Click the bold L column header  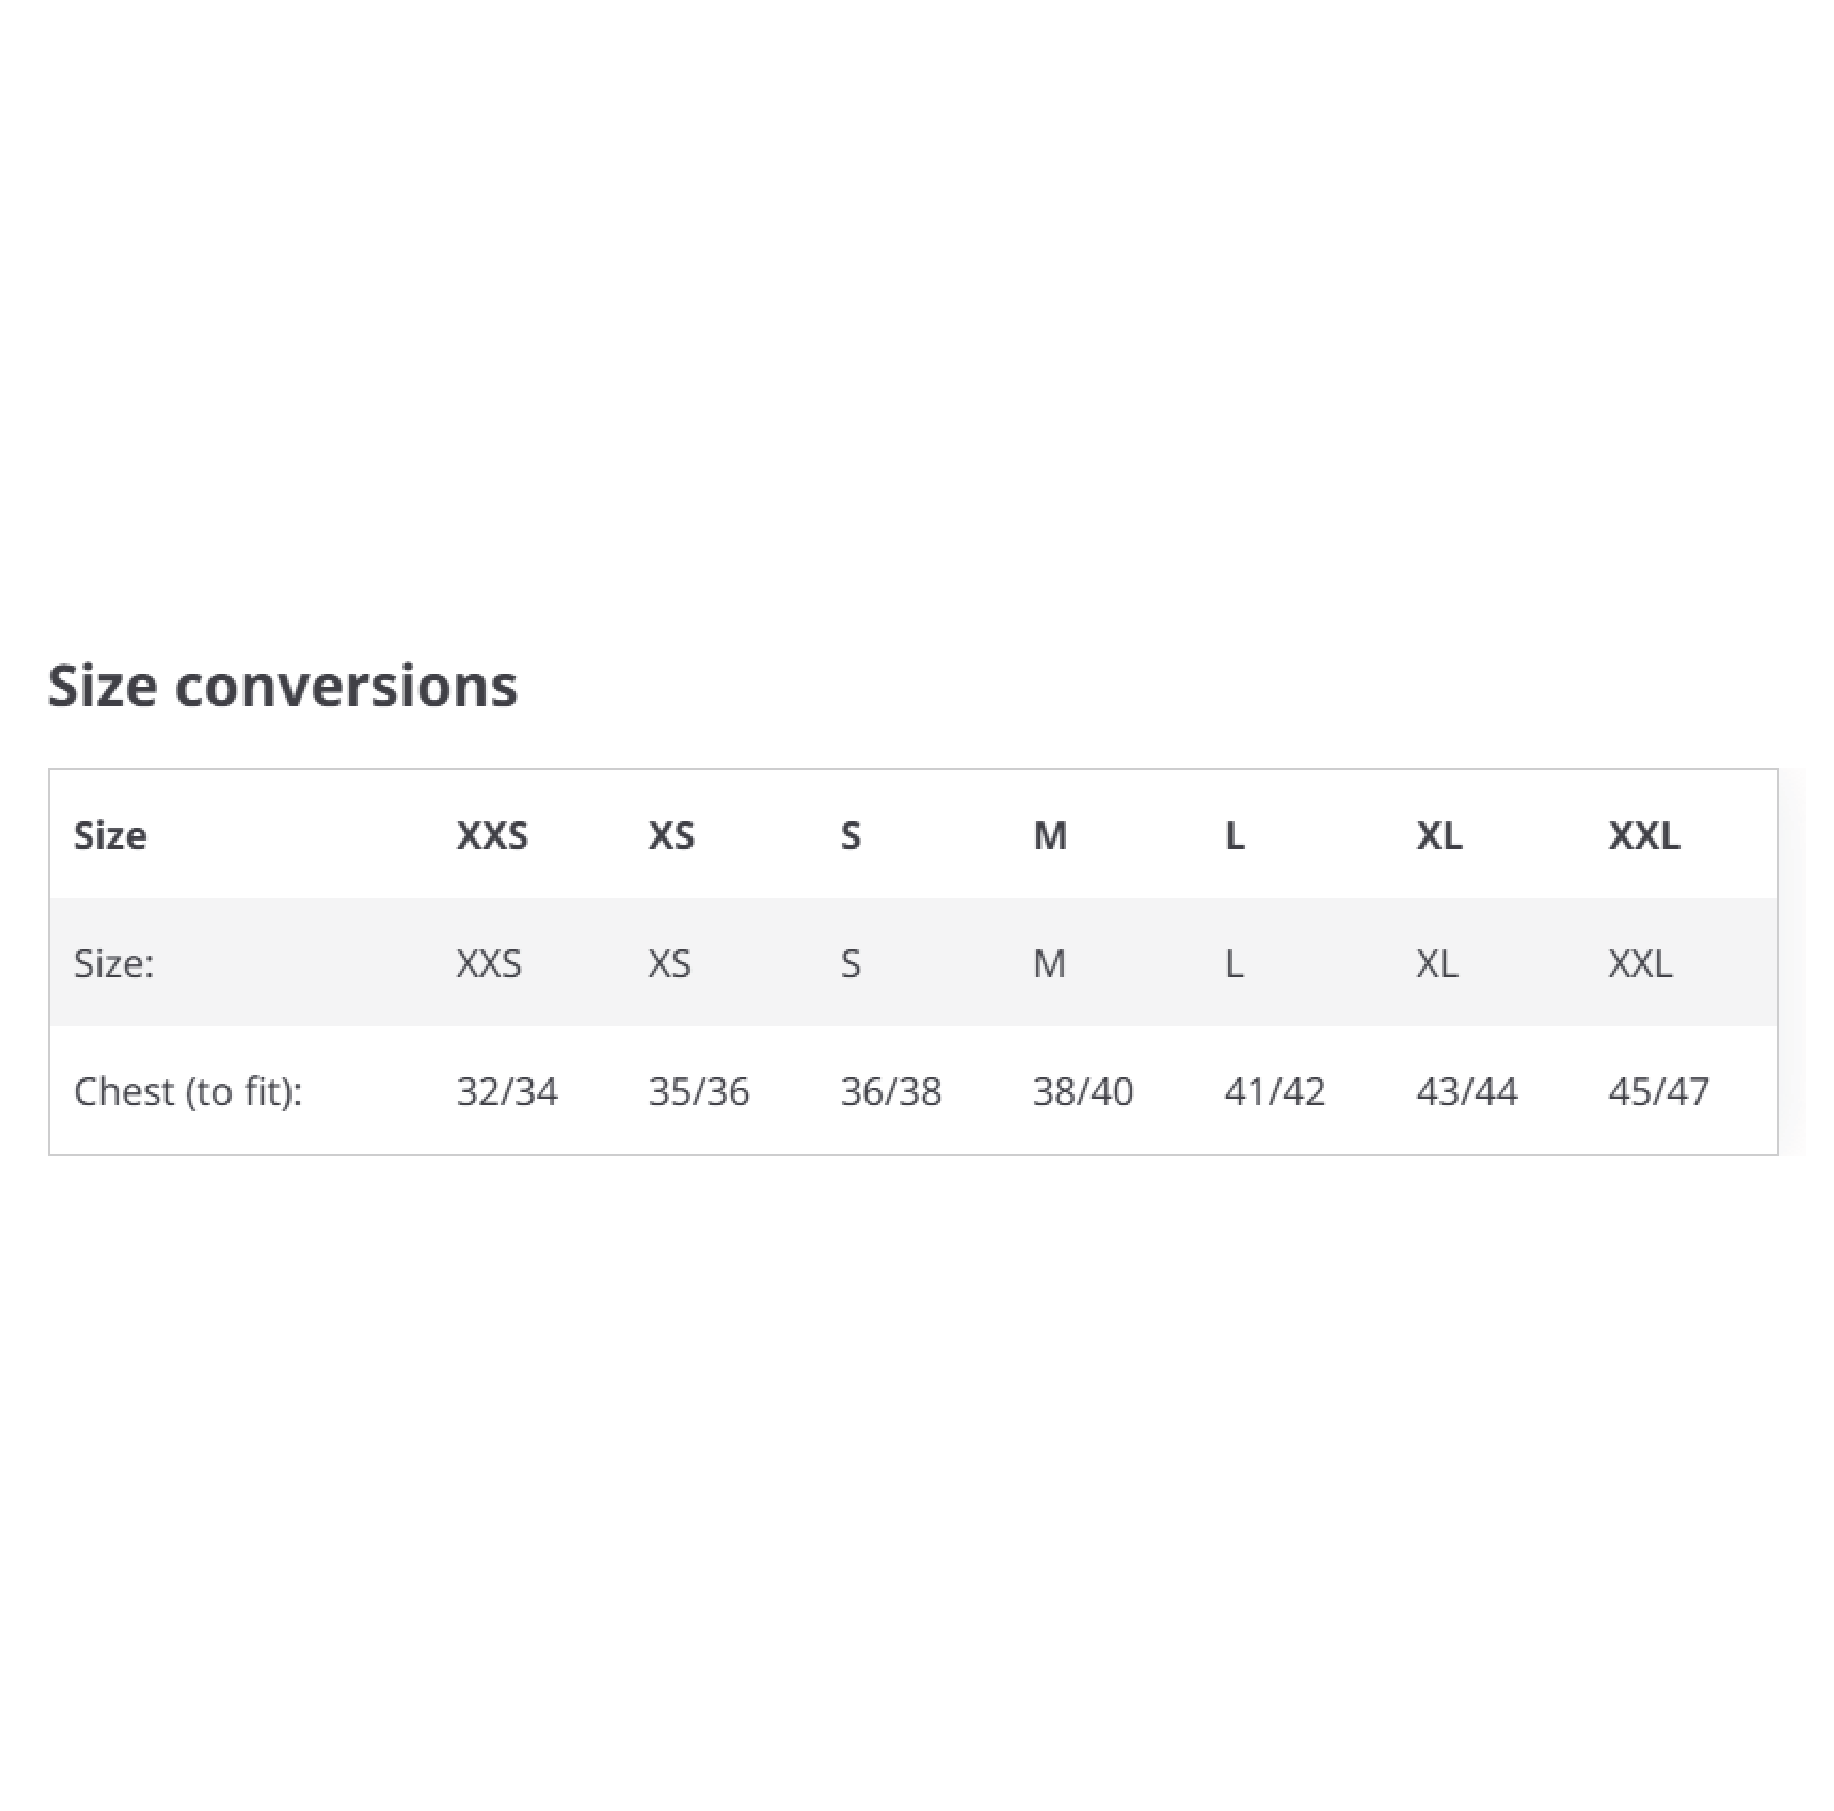1235,835
